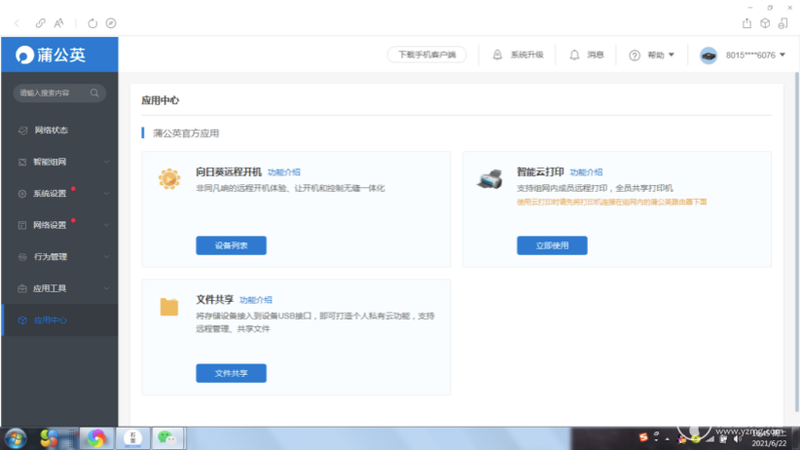
Task: Open 功能介绍 link for 智能云打印
Action: coord(586,172)
